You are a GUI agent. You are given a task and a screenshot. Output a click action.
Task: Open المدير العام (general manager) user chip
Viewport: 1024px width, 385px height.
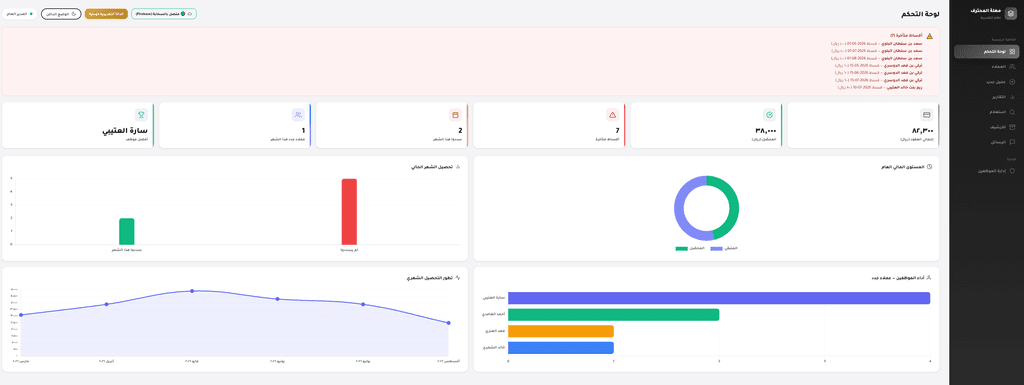click(x=19, y=14)
